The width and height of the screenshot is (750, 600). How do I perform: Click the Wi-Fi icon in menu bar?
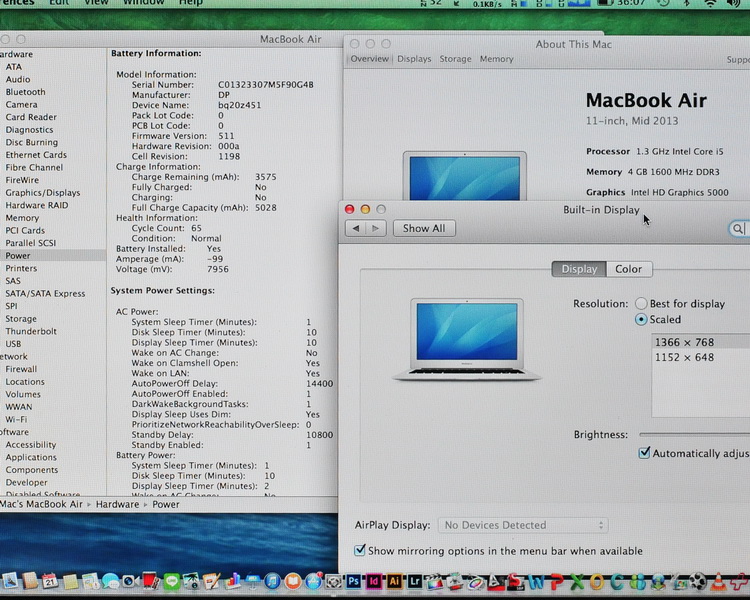click(710, 4)
